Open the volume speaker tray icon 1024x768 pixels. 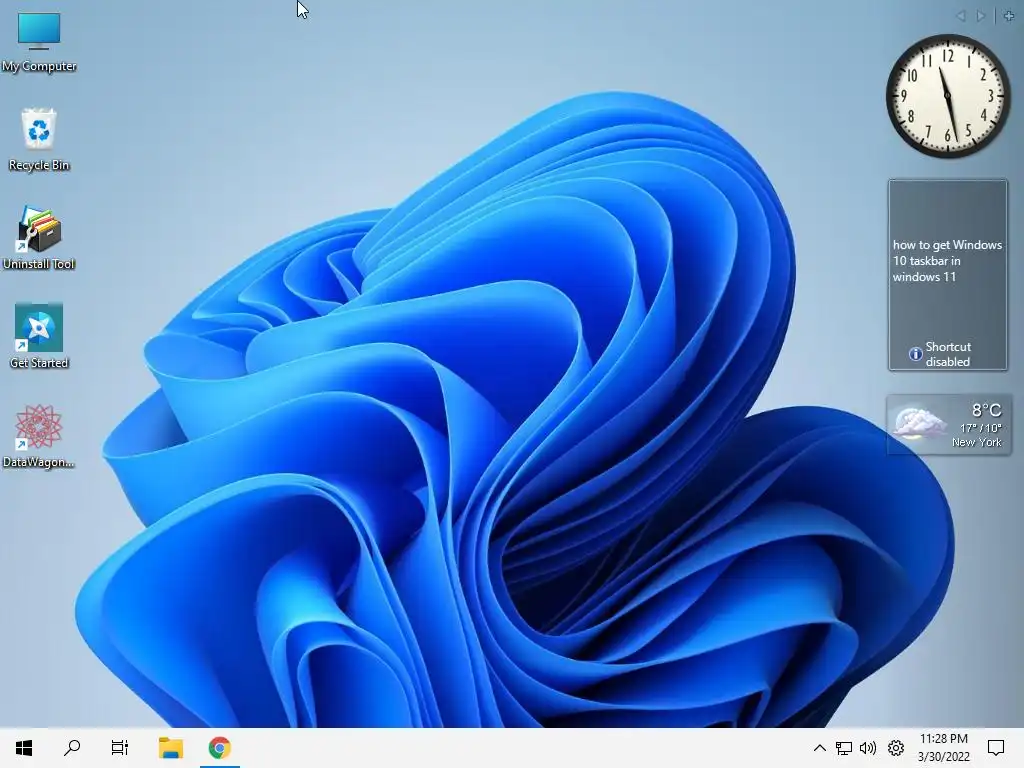[868, 748]
